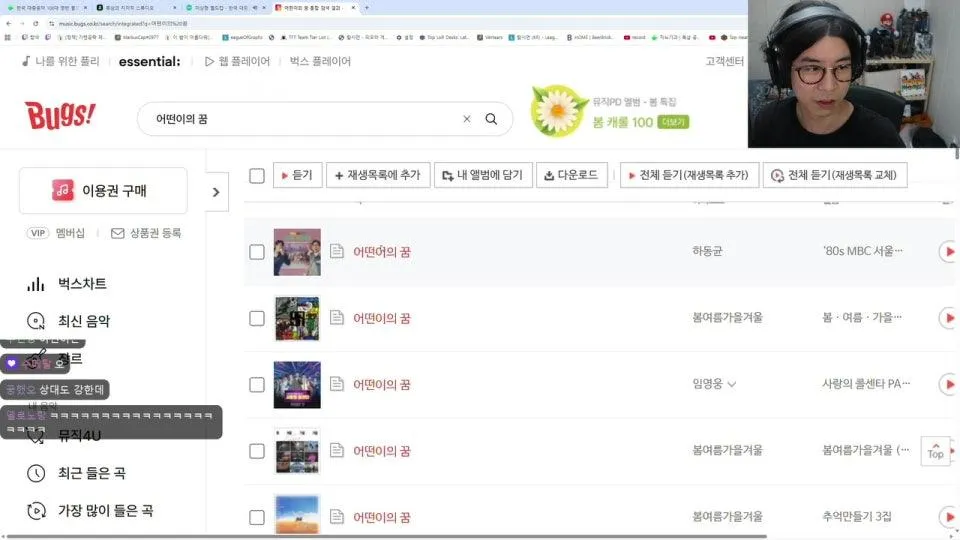Close the active Bugs browser tab
Viewport: 960px width, 540px height.
click(x=353, y=8)
